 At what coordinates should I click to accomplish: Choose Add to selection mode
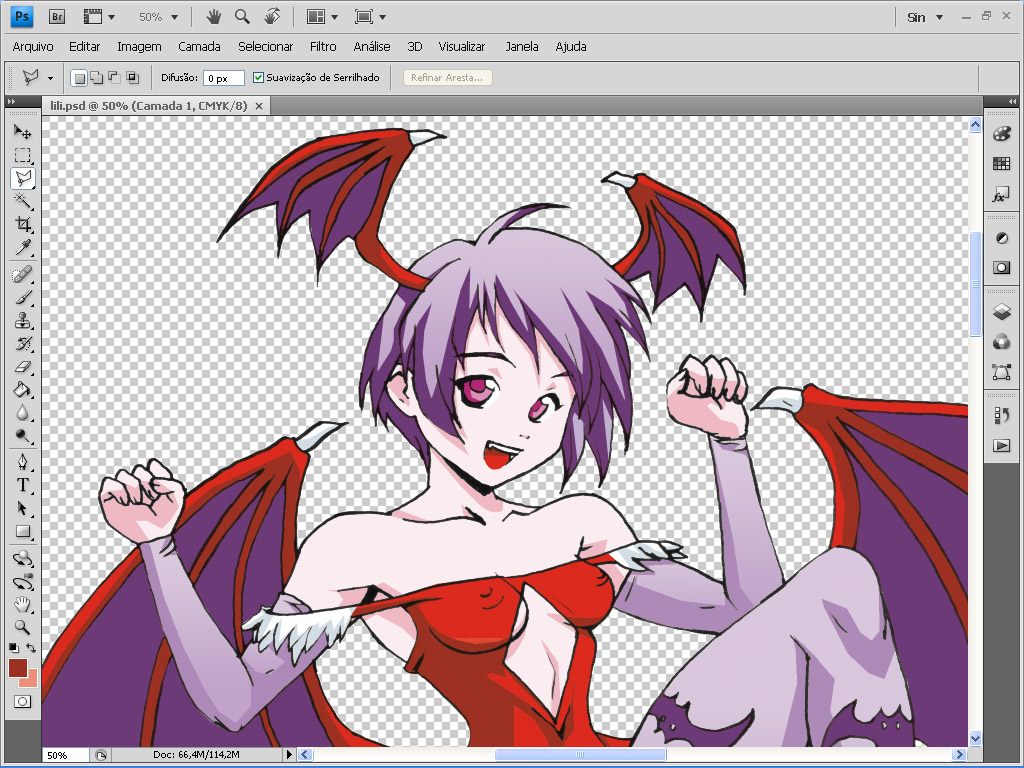(97, 78)
